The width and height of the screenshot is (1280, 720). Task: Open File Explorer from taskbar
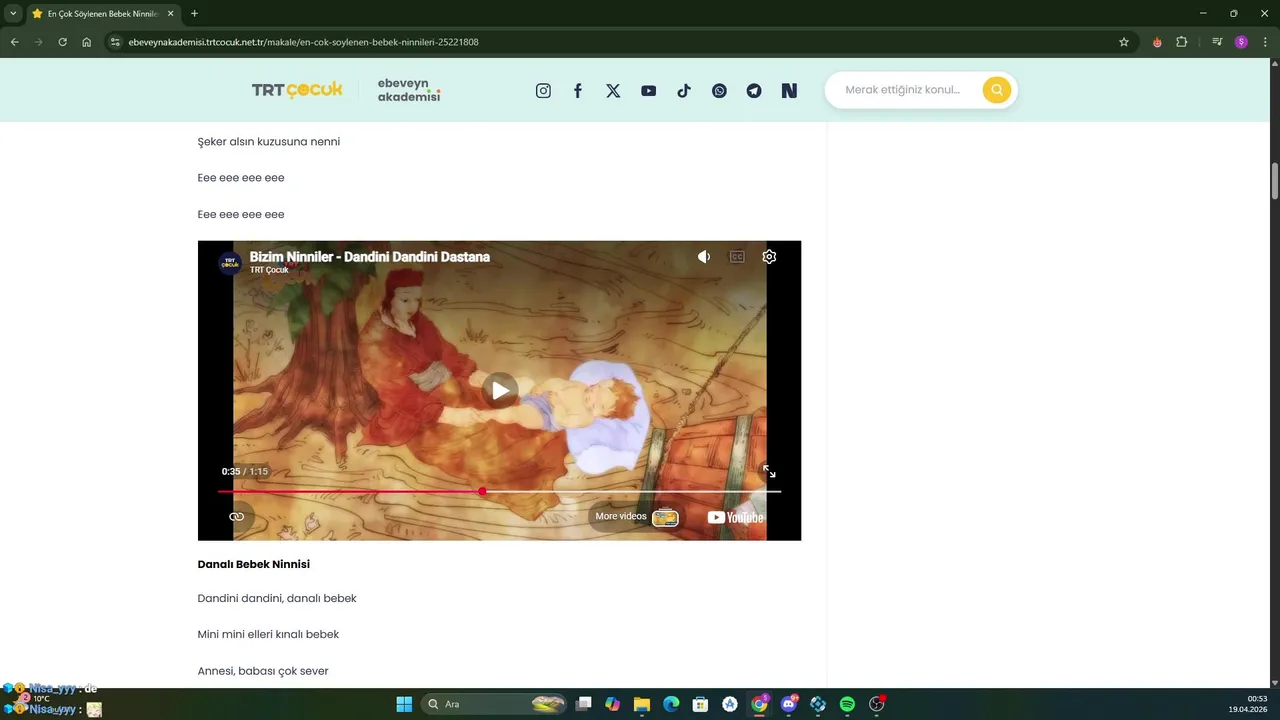642,704
